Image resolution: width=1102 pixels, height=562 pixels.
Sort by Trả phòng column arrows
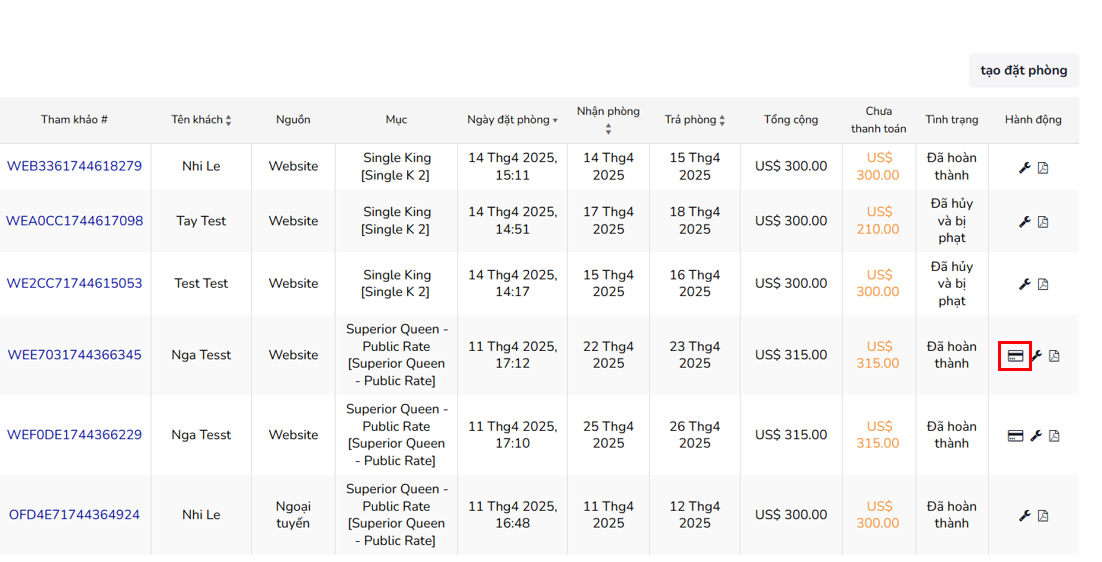pyautogui.click(x=722, y=120)
